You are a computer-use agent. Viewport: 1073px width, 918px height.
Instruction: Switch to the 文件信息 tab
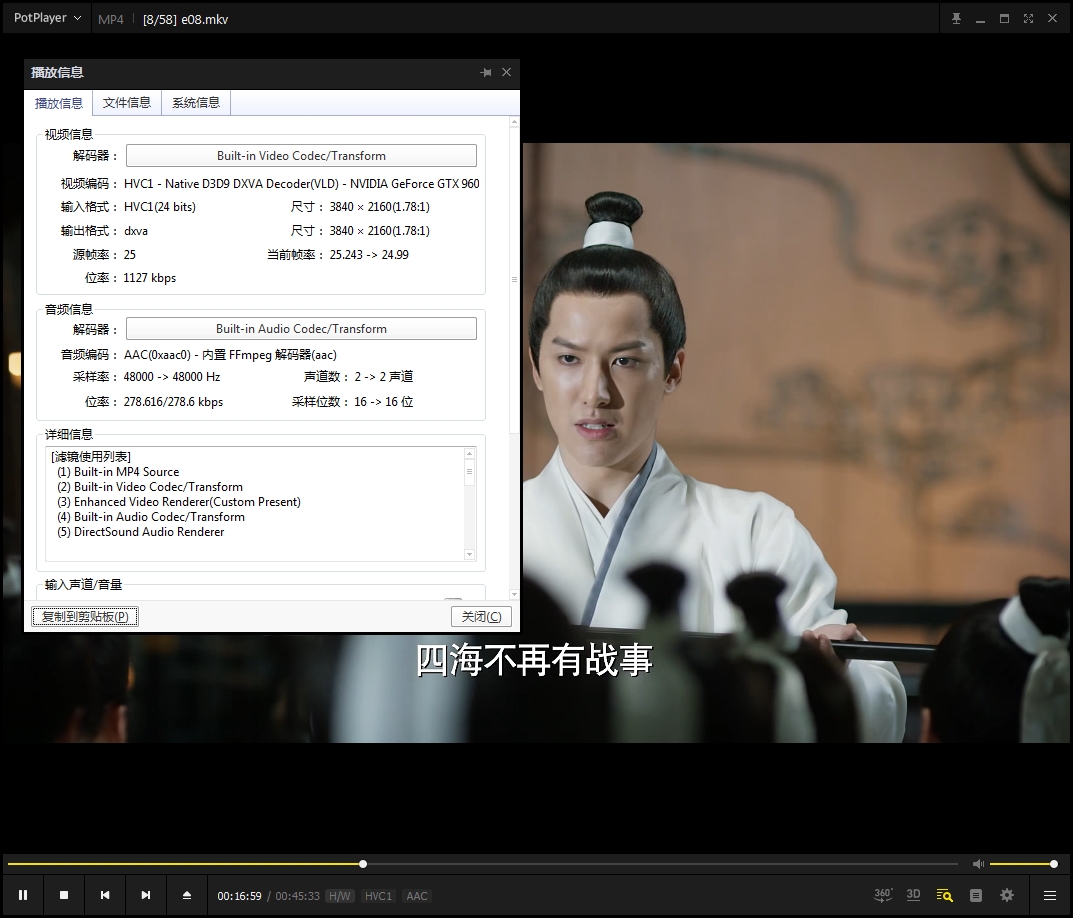pyautogui.click(x=127, y=103)
